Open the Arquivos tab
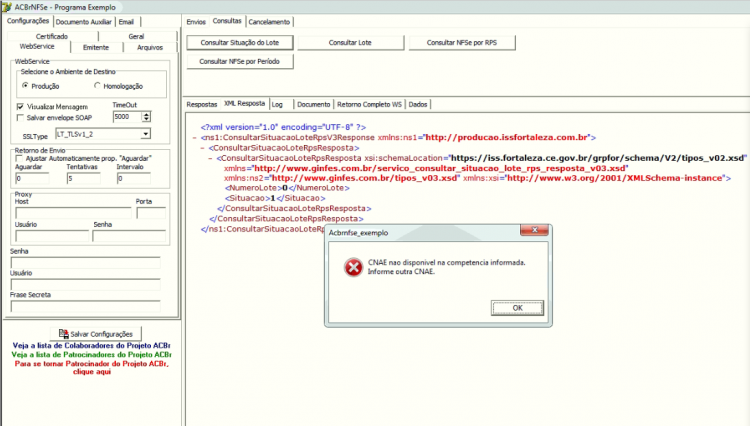Image resolution: width=750 pixels, height=426 pixels. click(150, 47)
